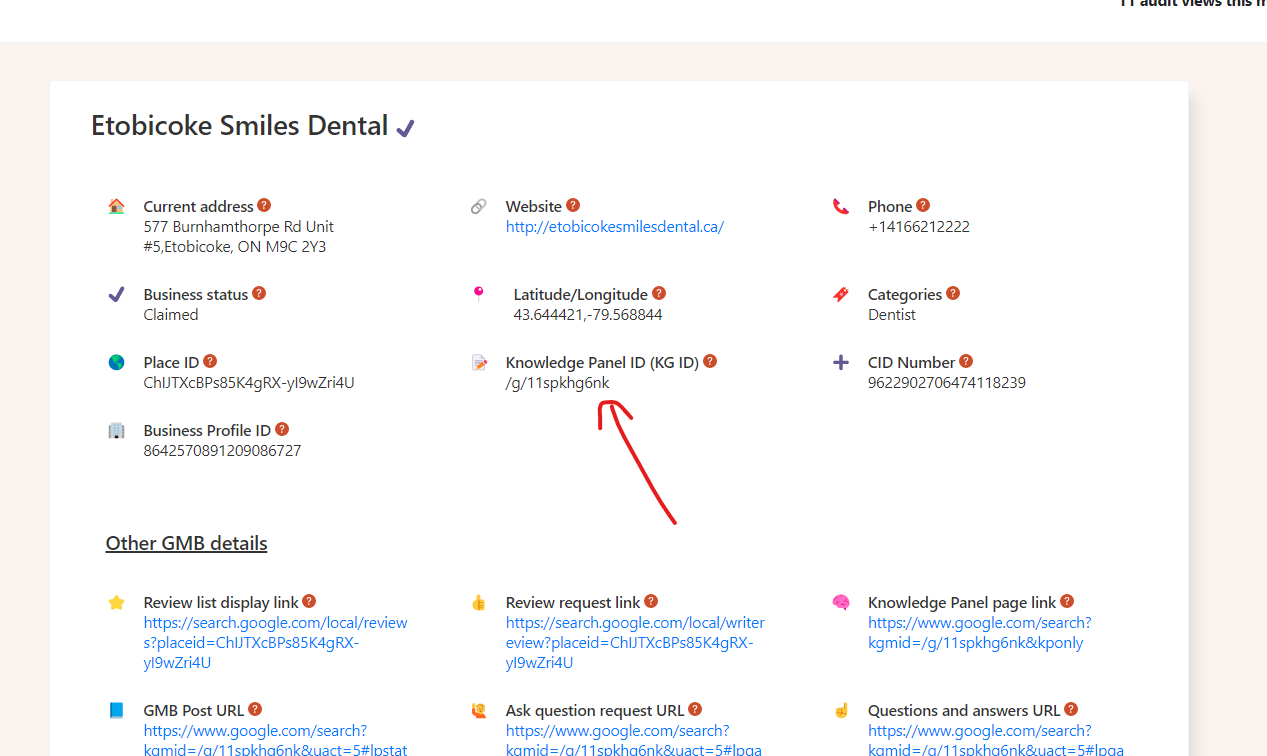Viewport: 1267px width, 756px height.
Task: Click the chain-link icon next to Website
Action: click(x=479, y=205)
